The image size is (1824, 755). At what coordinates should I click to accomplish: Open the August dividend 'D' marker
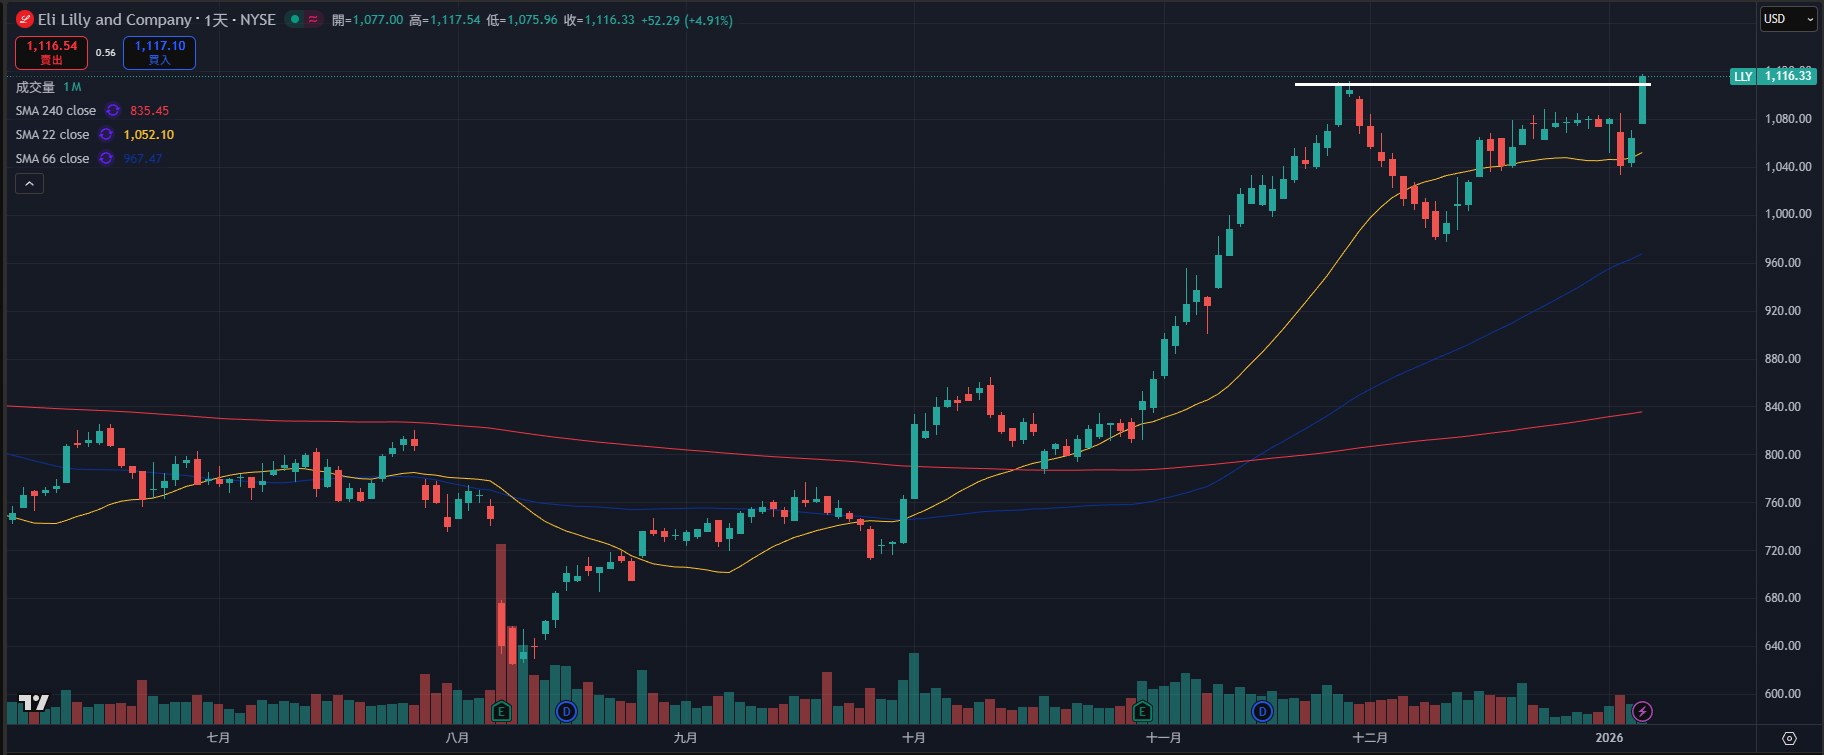tap(566, 712)
